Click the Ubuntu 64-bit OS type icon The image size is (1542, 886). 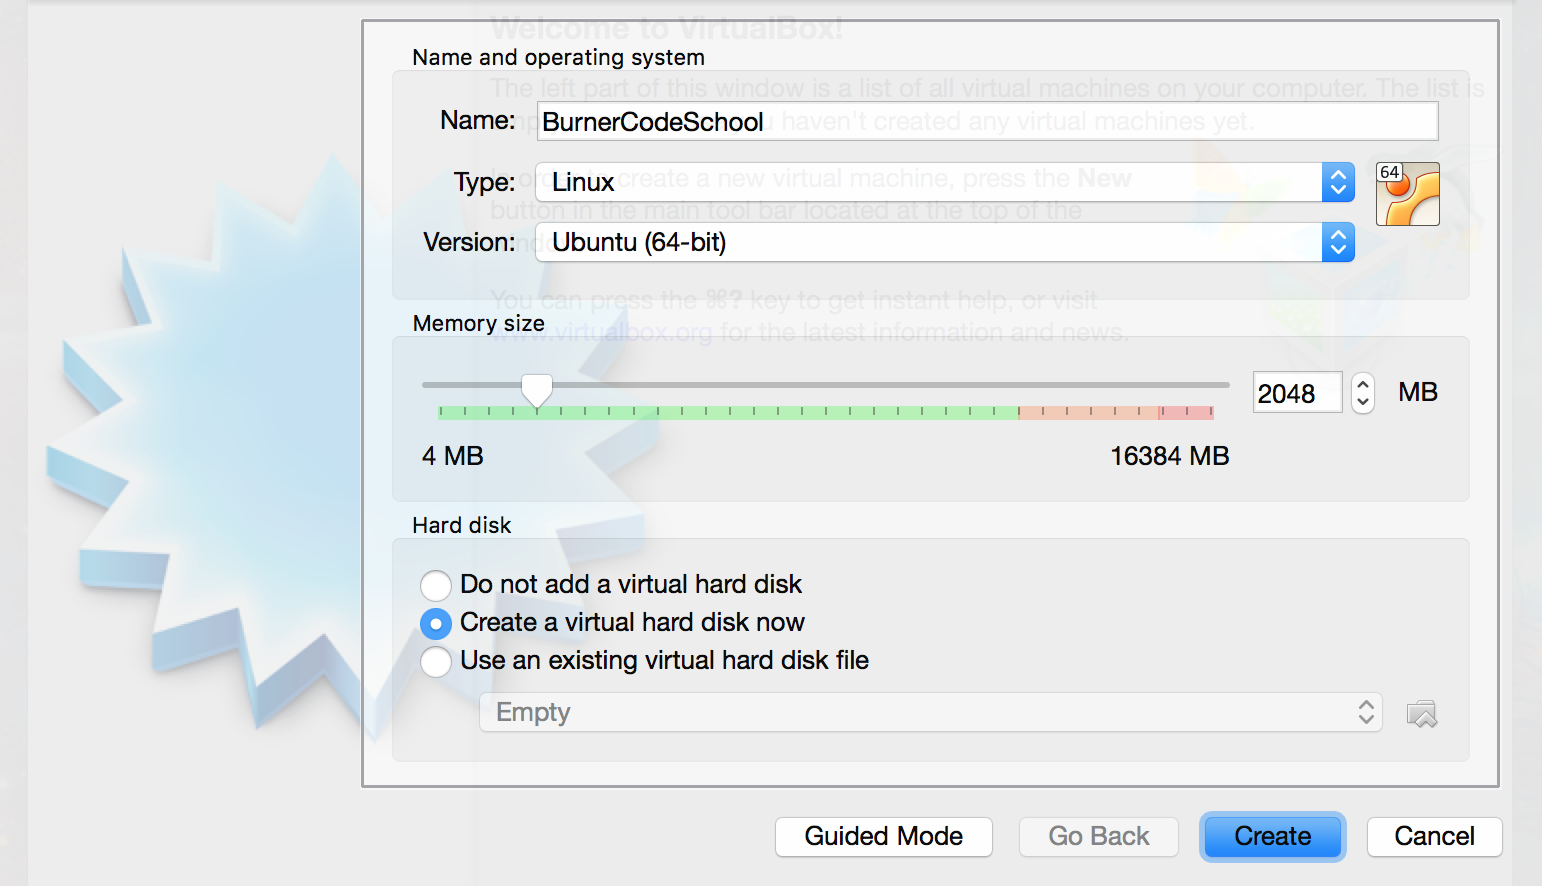(x=1407, y=194)
